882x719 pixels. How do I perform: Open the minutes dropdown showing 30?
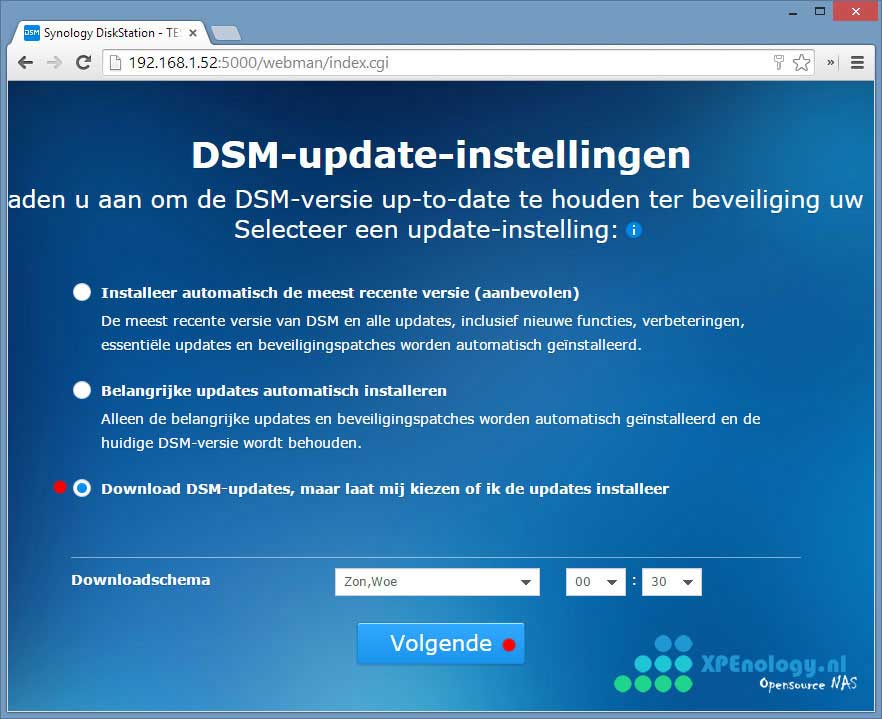(671, 581)
